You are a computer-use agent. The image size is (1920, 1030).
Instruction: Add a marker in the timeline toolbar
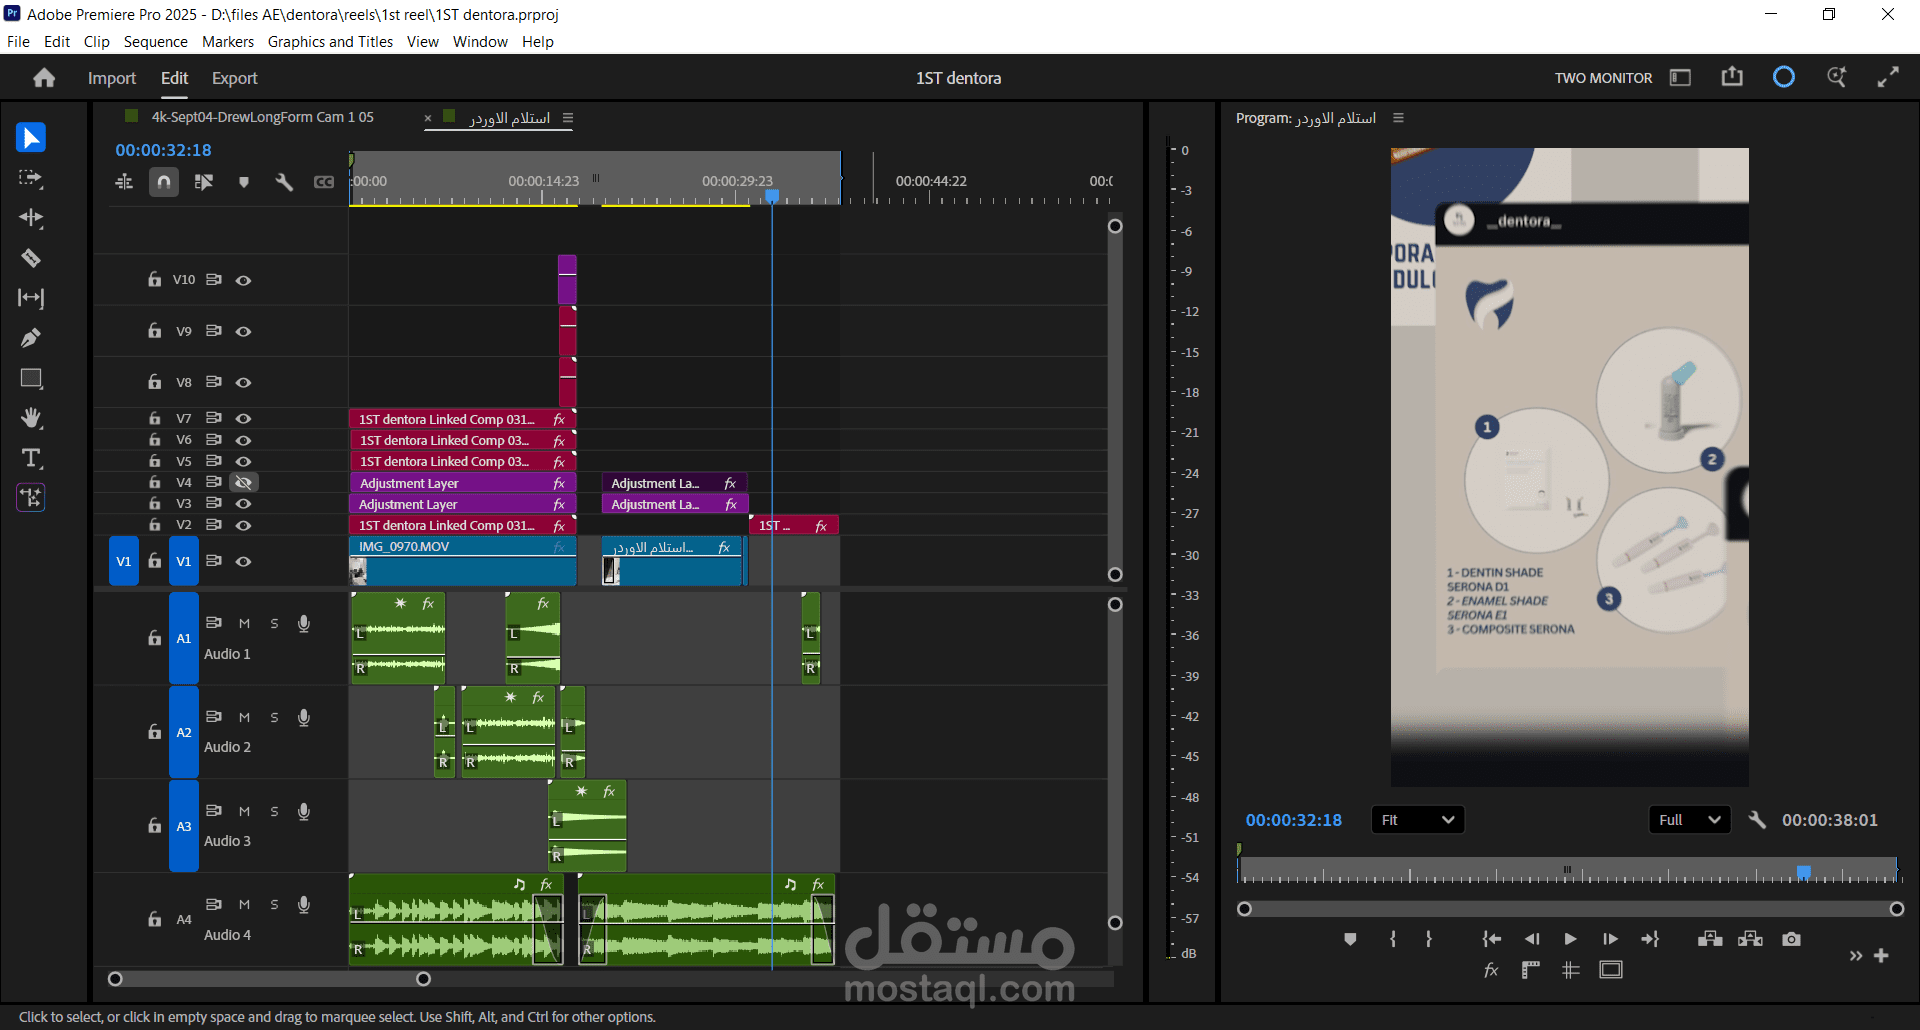(244, 182)
